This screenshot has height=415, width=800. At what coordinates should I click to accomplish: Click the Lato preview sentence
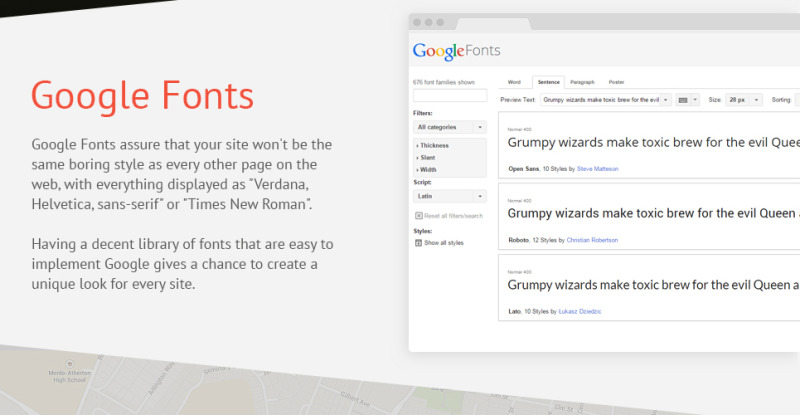[x=654, y=285]
